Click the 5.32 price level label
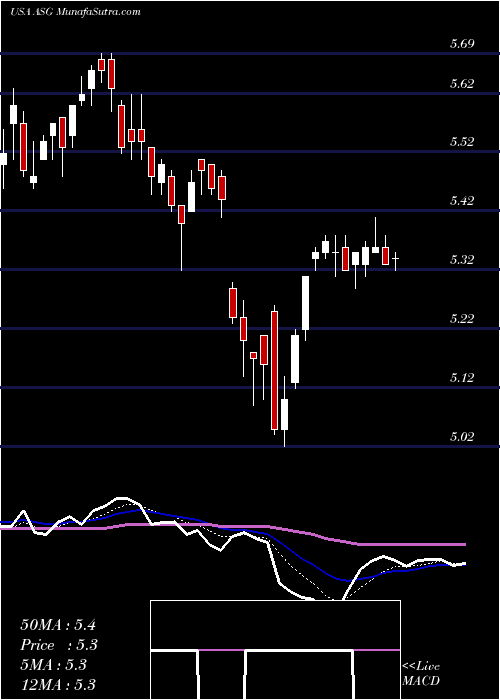The height and width of the screenshot is (700, 500). coord(462,259)
